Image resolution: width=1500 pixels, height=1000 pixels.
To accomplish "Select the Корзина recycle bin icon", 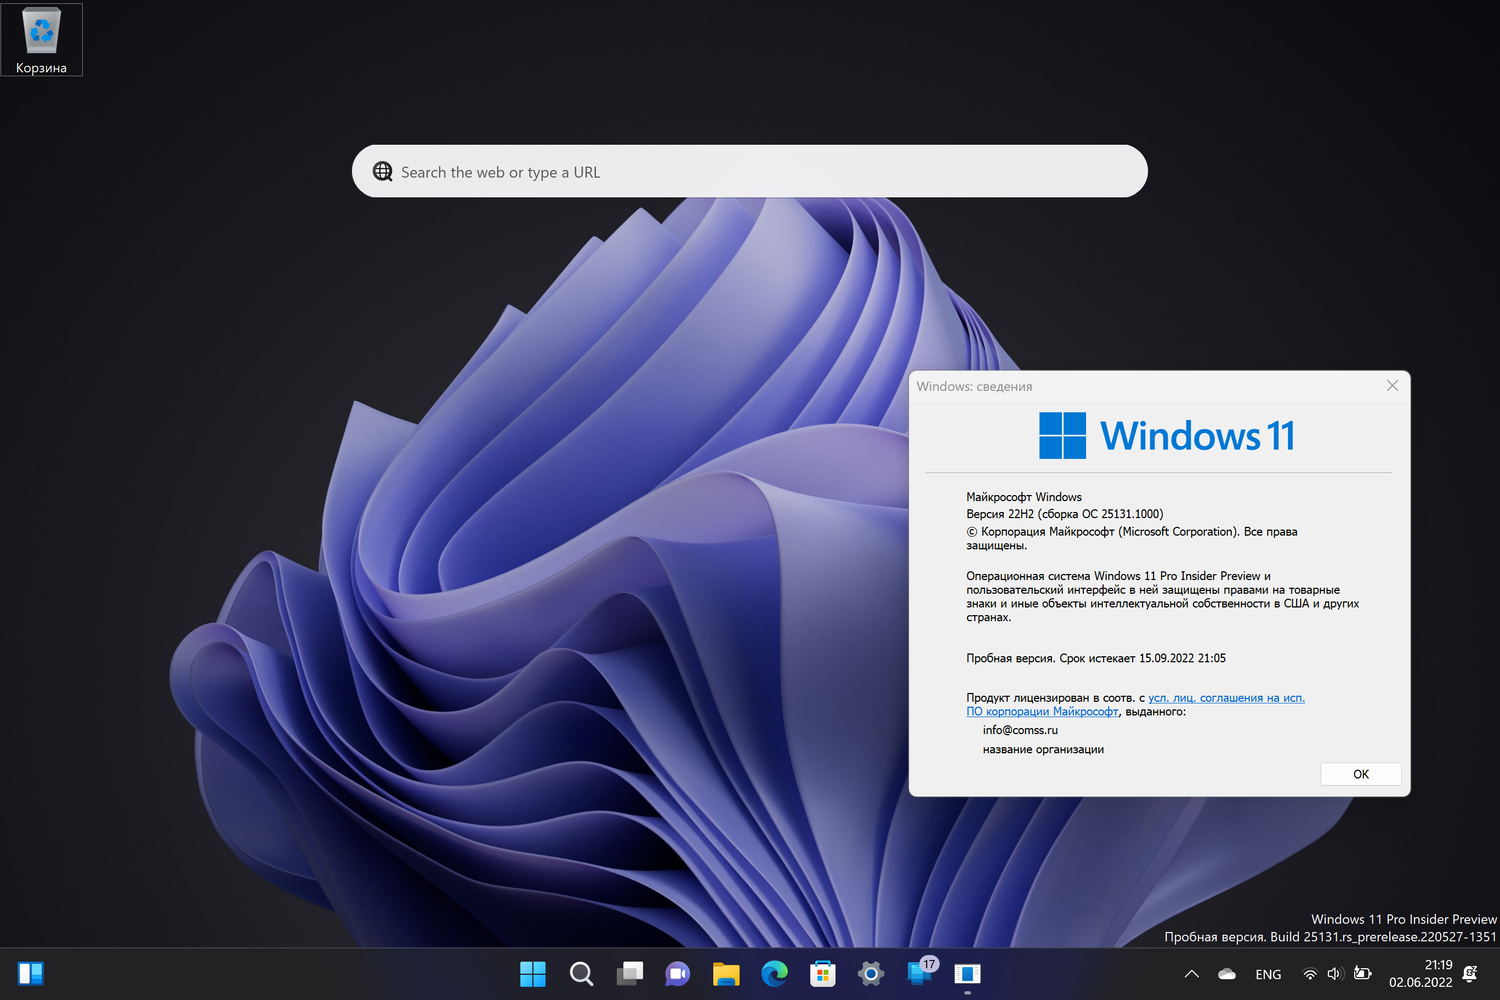I will pos(41,40).
